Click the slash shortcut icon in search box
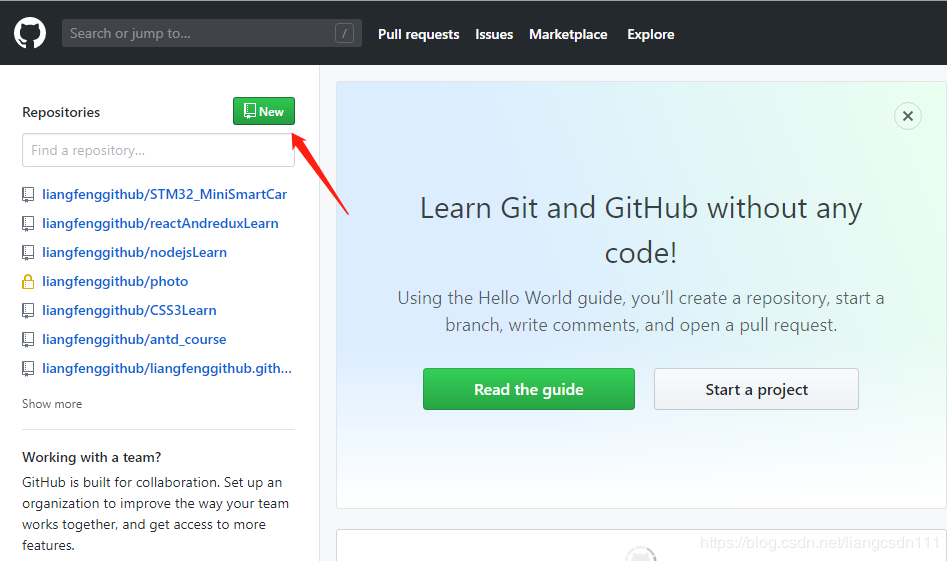This screenshot has height=561, width=947. [344, 33]
